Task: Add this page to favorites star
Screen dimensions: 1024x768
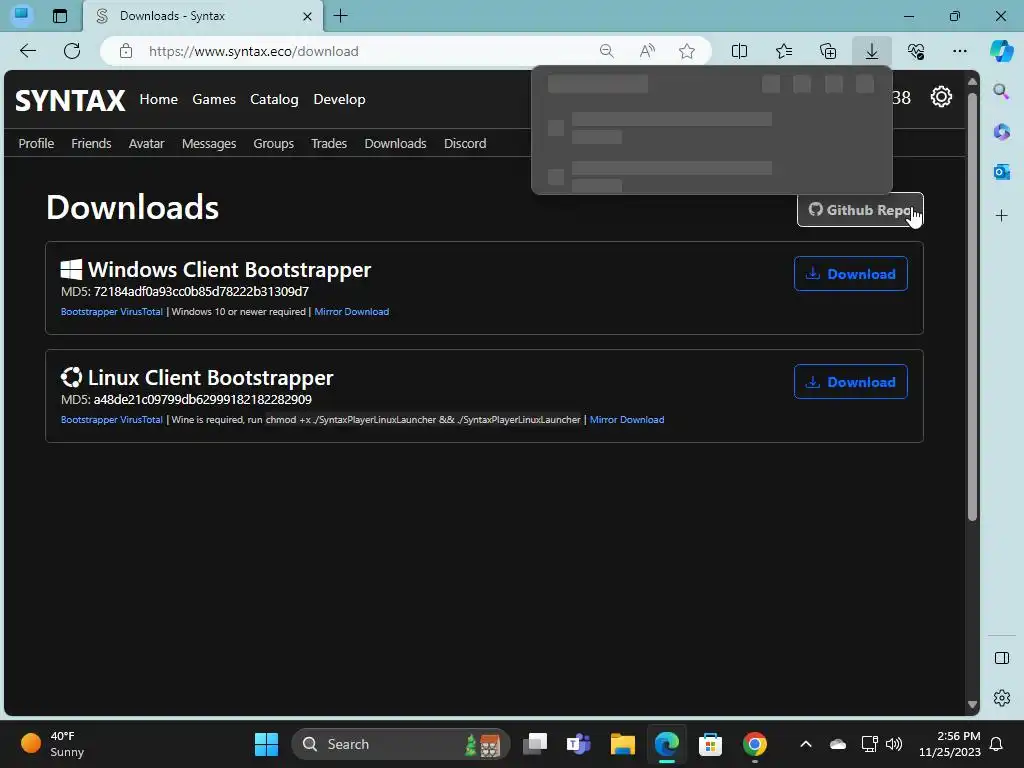Action: coord(686,51)
